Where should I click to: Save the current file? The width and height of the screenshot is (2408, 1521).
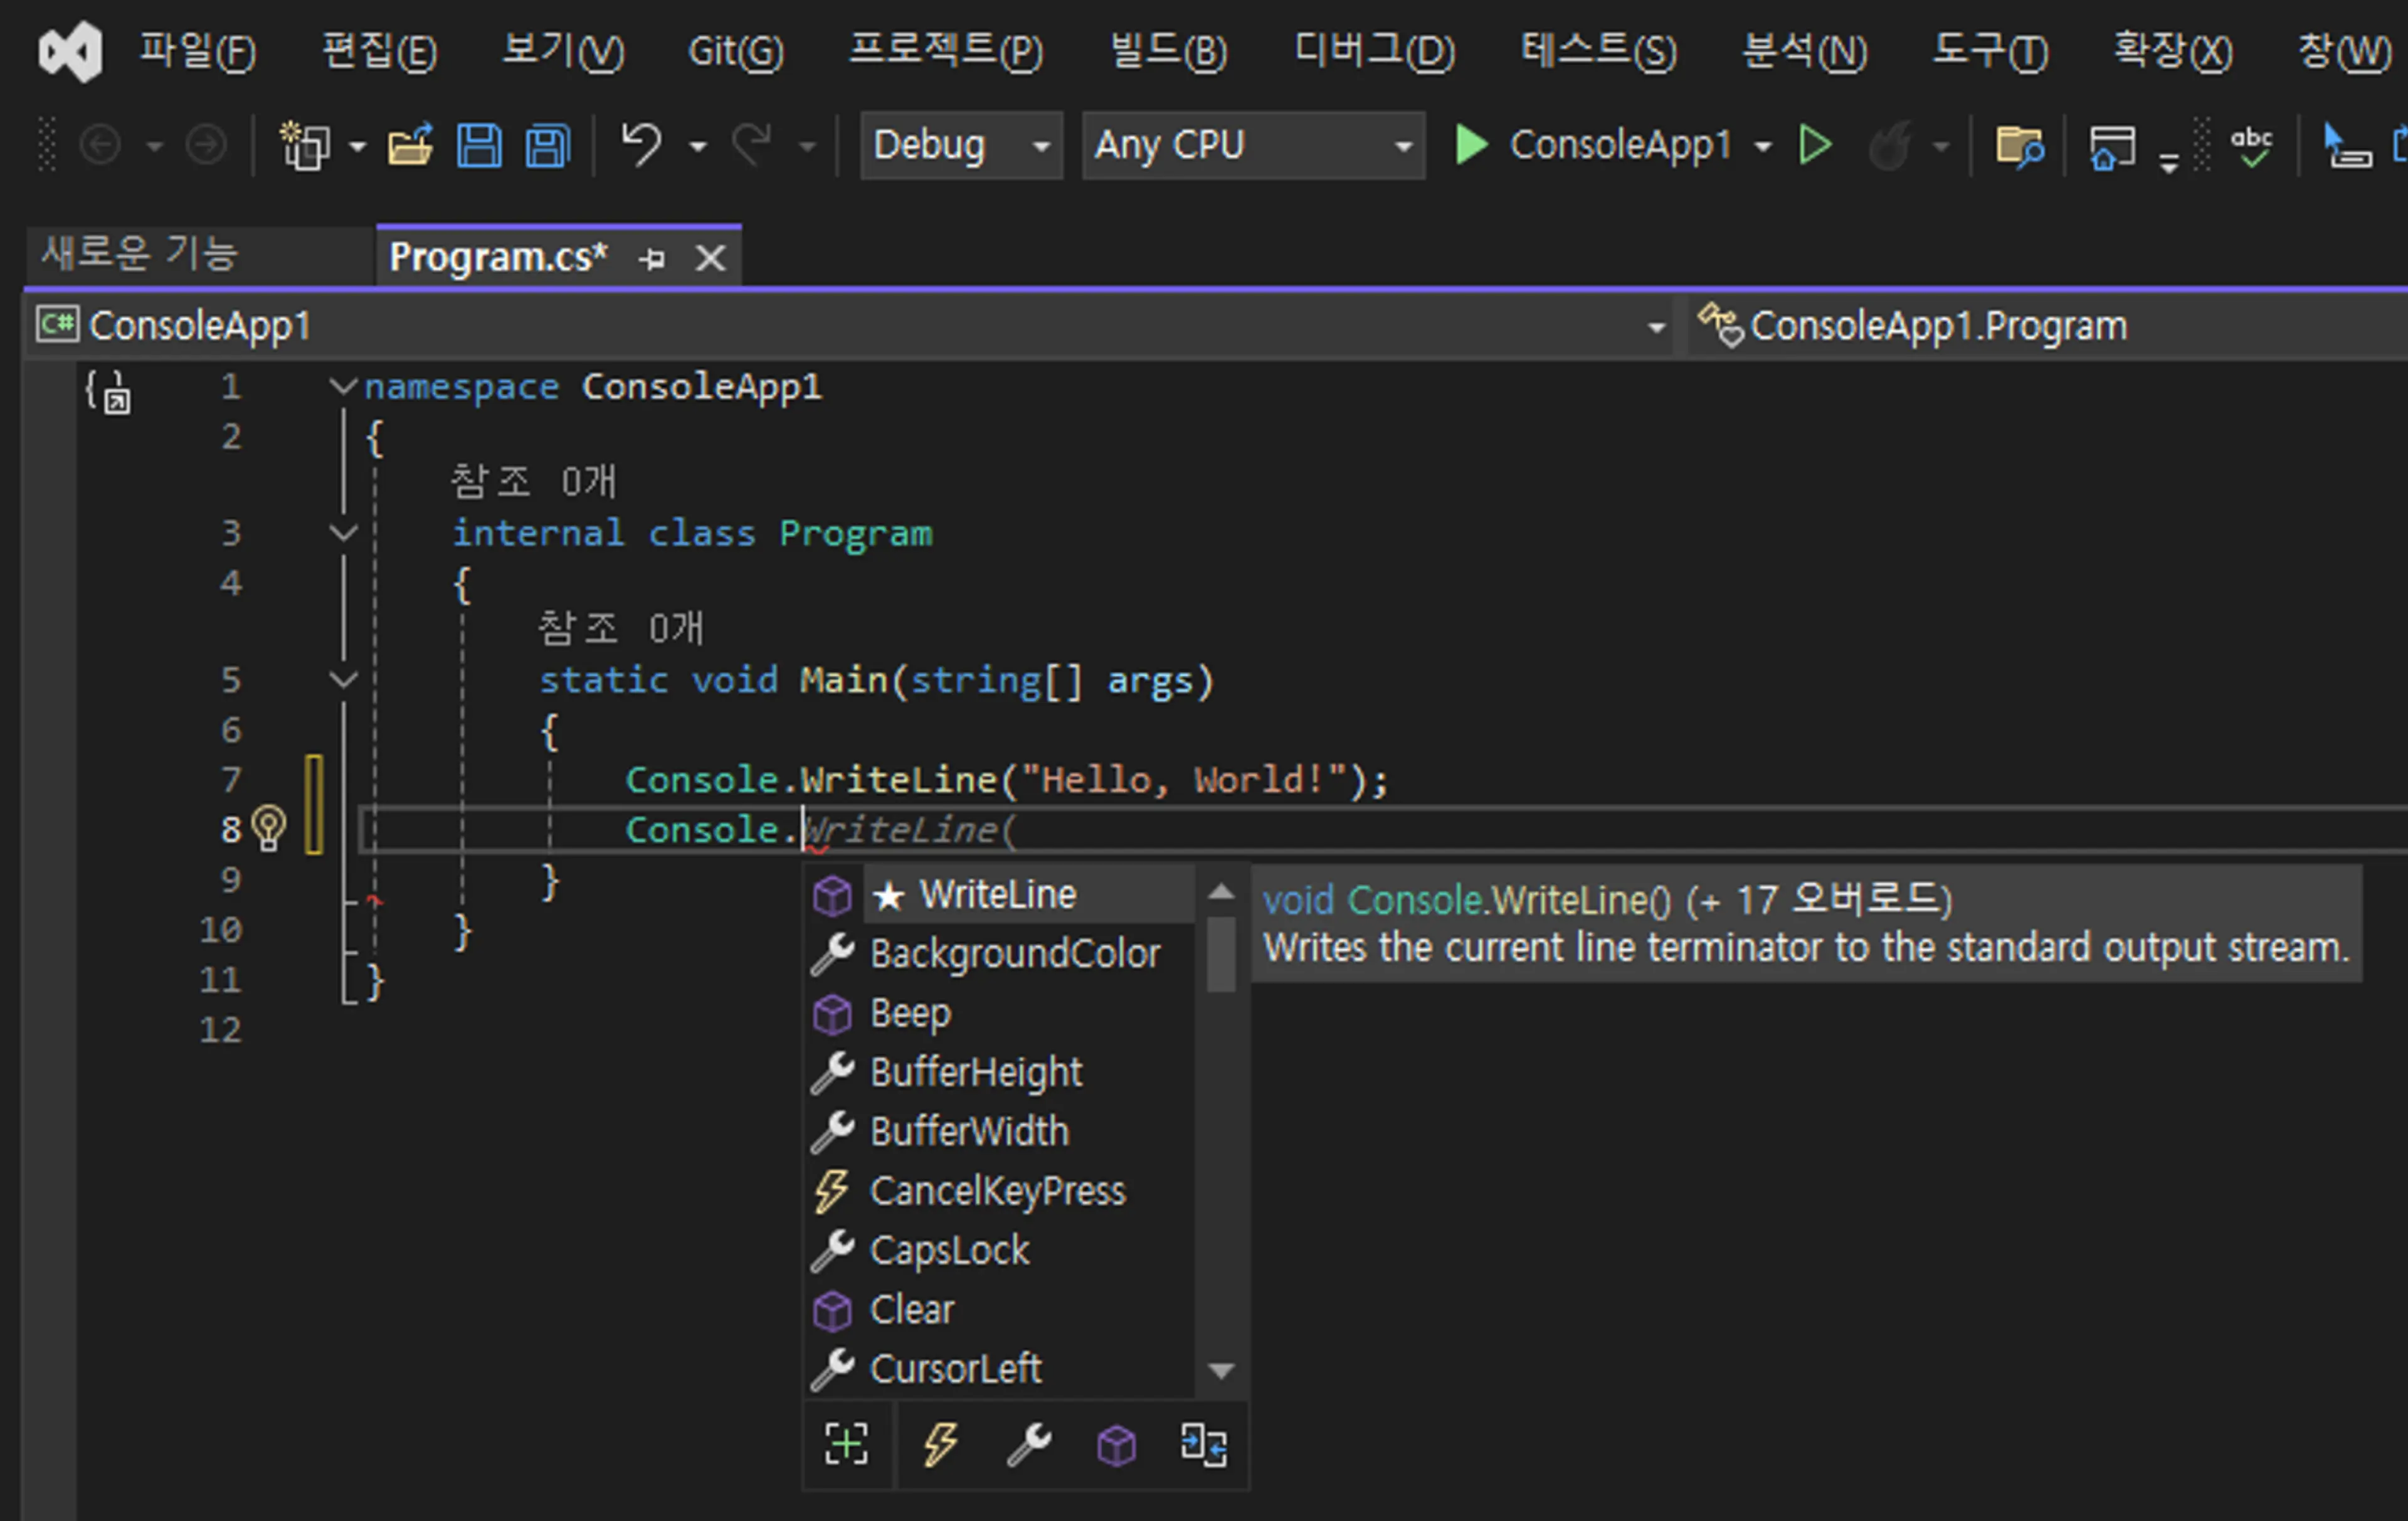click(x=479, y=146)
